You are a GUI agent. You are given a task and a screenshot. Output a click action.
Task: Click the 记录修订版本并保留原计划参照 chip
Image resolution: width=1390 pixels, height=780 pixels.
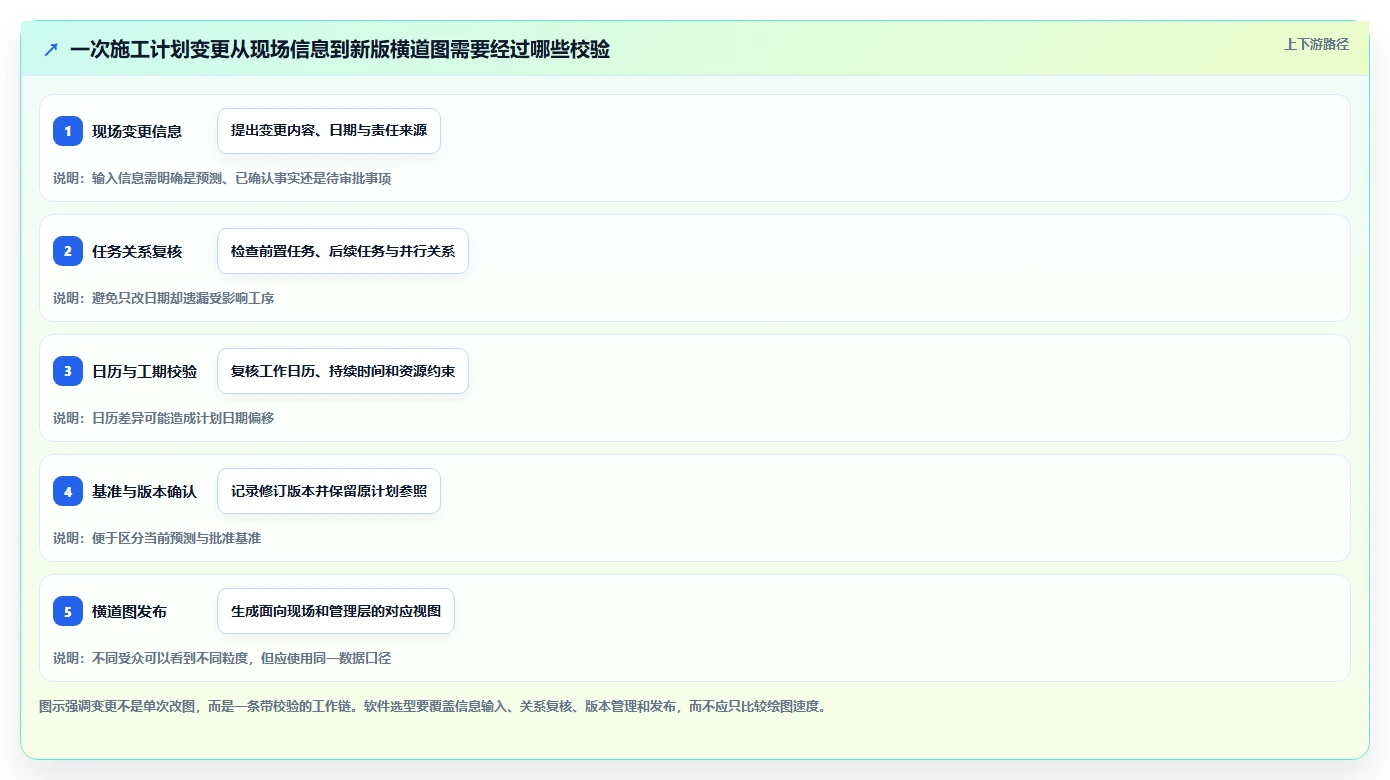(329, 491)
